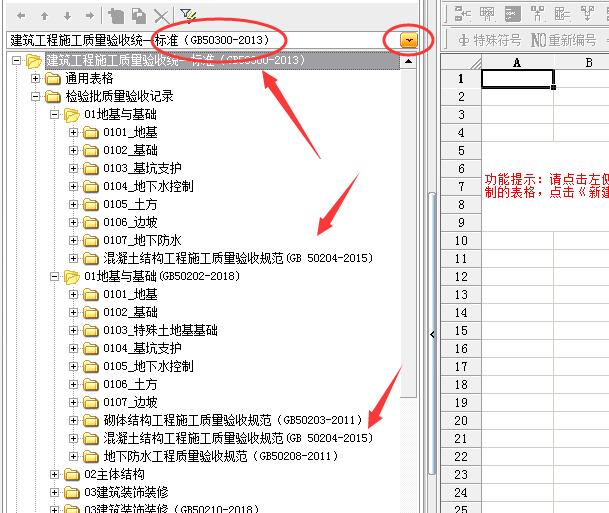The width and height of the screenshot is (609, 513).
Task: Expand the 02主体结构 tree node
Action: pos(55,474)
